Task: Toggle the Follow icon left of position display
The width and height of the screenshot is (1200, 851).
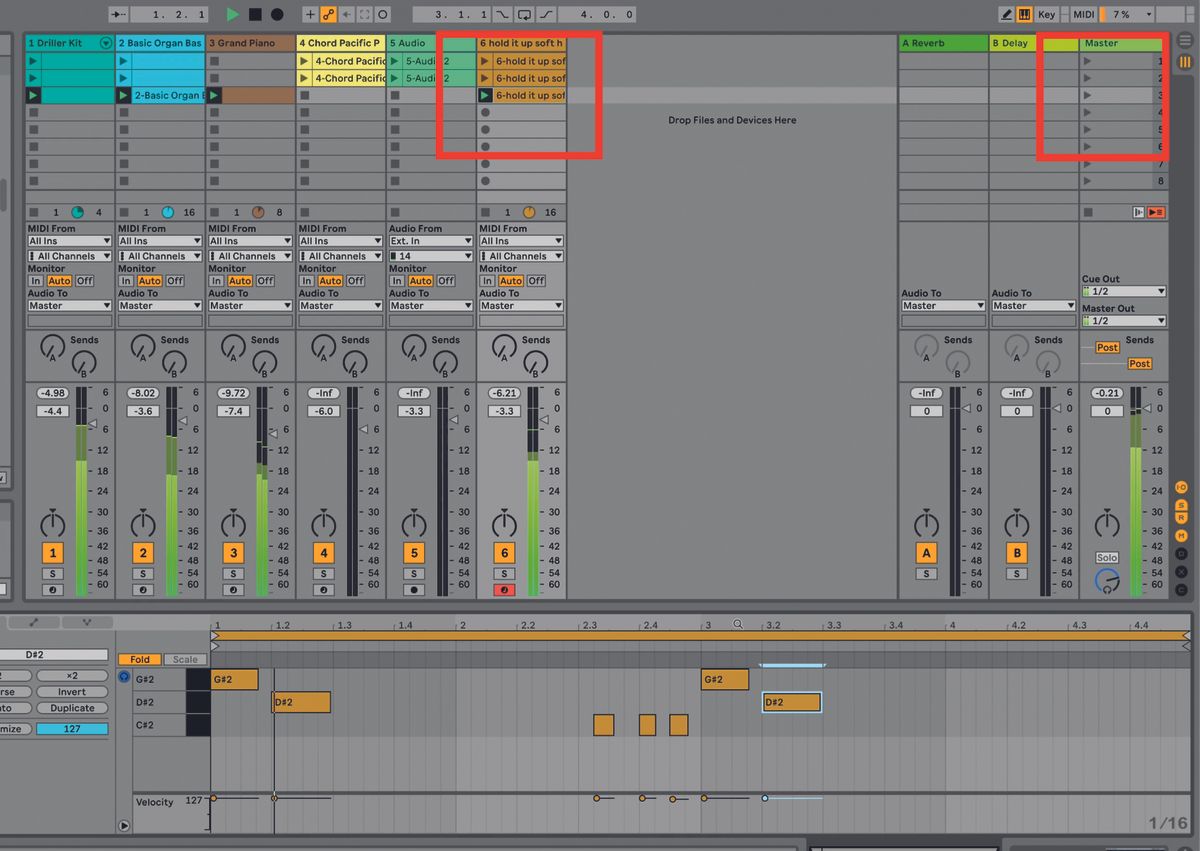Action: [119, 15]
